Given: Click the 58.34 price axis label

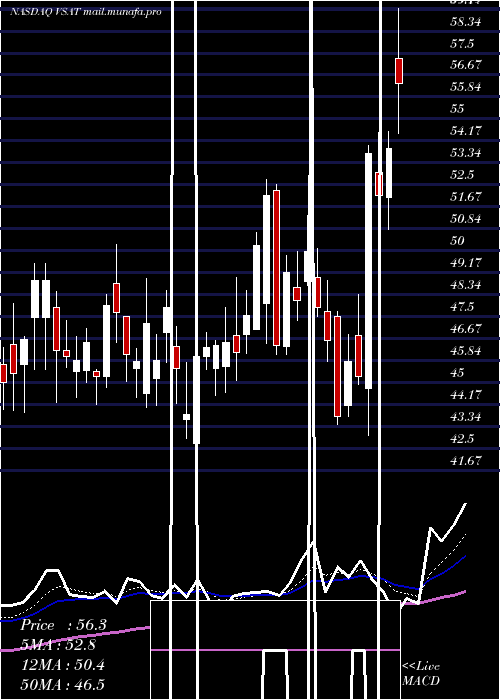Looking at the screenshot, I should pyautogui.click(x=466, y=21).
